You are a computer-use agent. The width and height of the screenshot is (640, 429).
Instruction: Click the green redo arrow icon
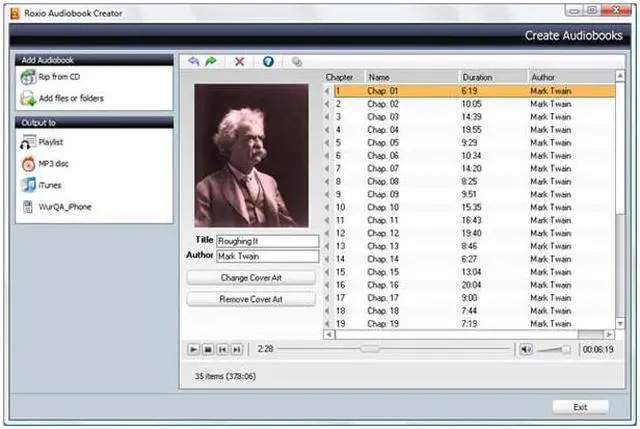(211, 61)
